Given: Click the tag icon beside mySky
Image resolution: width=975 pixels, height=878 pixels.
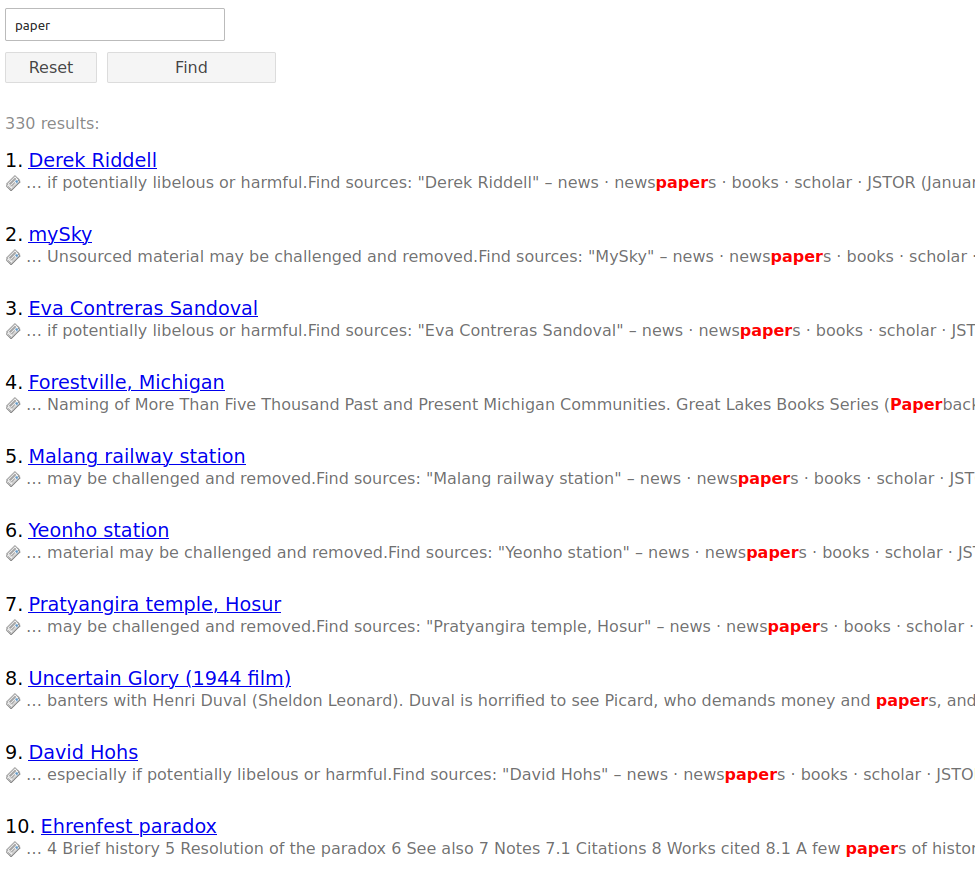Looking at the screenshot, I should [x=13, y=257].
